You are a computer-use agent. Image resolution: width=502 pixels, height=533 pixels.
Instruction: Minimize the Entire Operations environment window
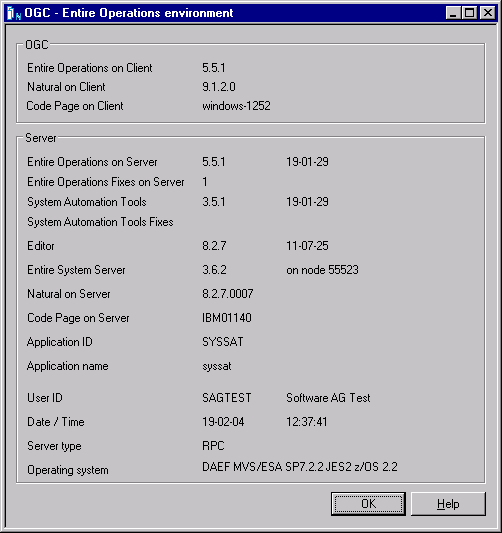(453, 13)
